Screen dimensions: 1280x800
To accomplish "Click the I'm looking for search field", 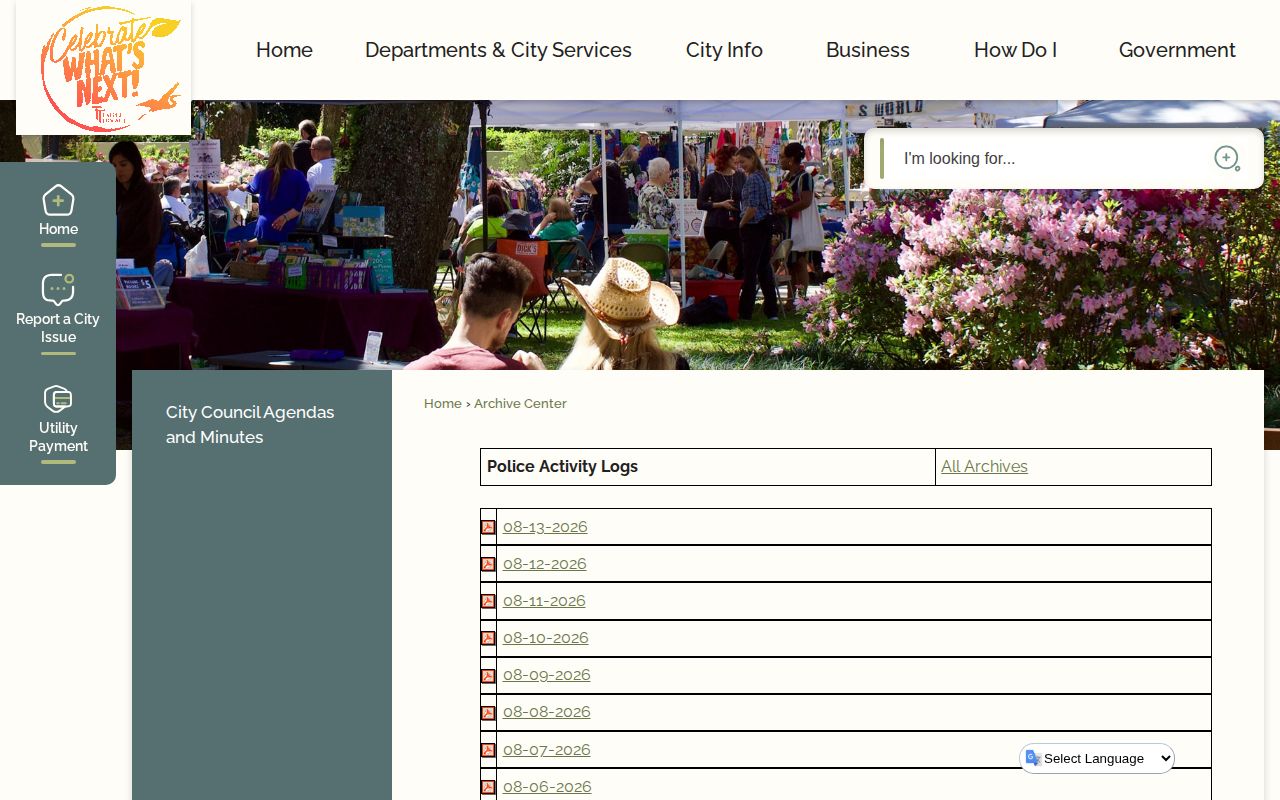I will pyautogui.click(x=1050, y=158).
